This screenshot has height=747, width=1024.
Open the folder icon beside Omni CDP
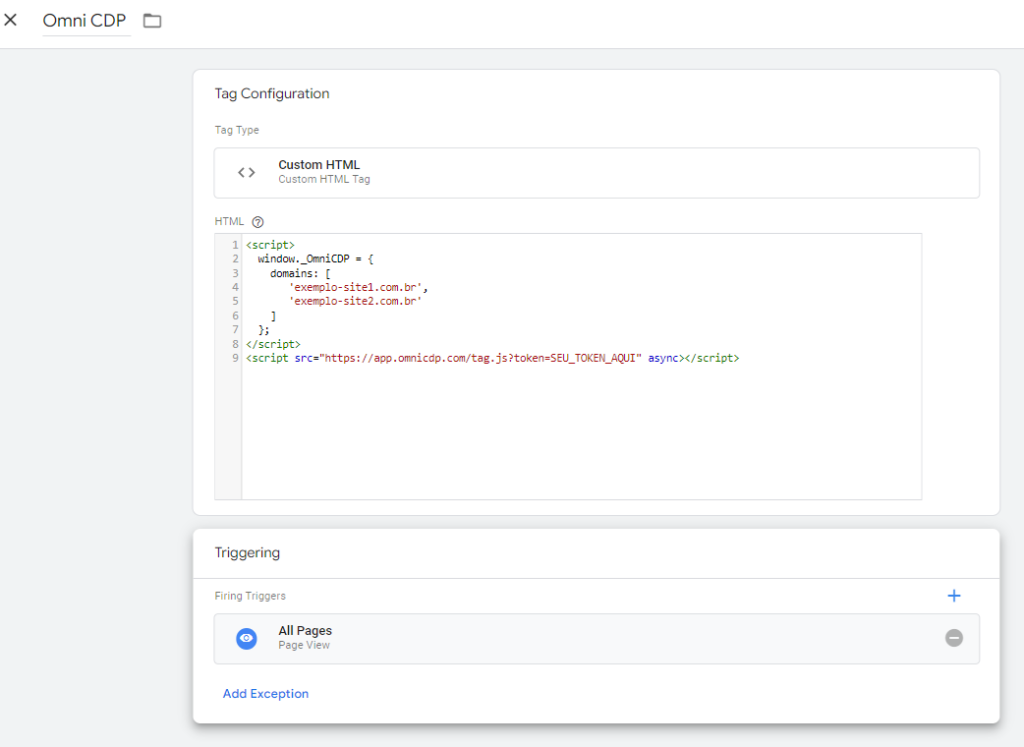[x=152, y=21]
